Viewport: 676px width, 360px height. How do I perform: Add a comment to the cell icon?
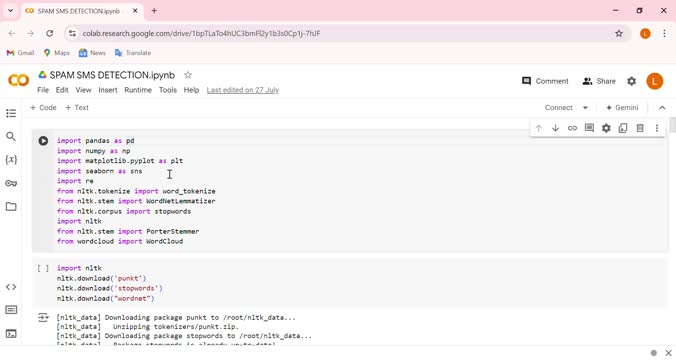589,128
